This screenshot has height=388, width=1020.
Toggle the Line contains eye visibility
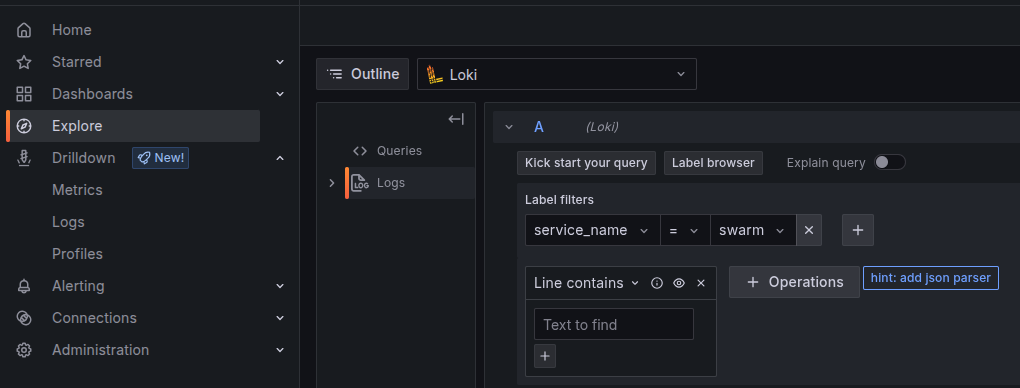pyautogui.click(x=679, y=283)
